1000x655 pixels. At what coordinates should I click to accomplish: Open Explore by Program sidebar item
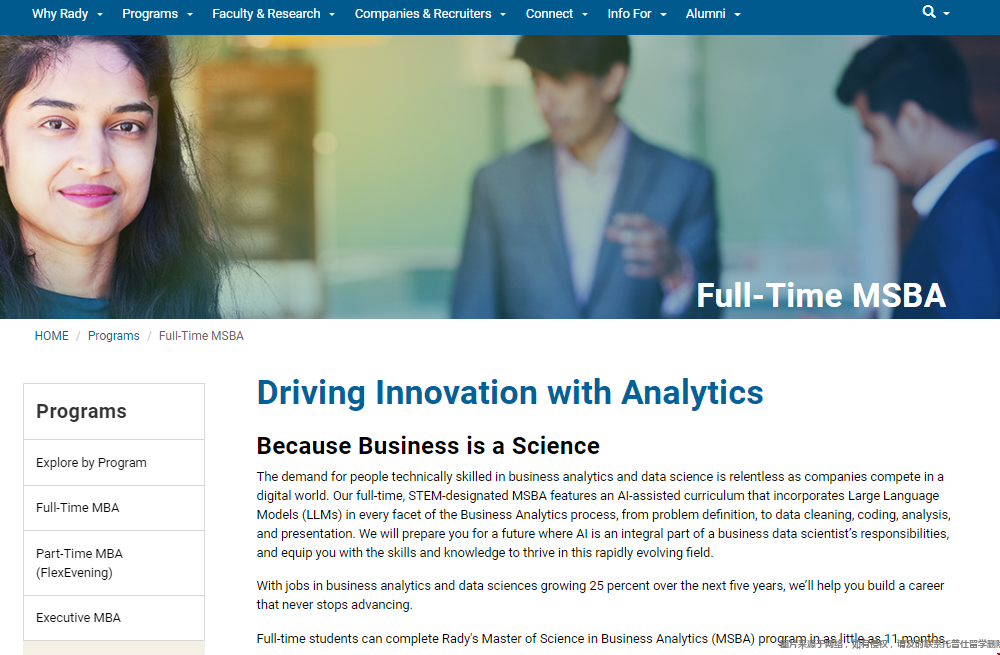pyautogui.click(x=91, y=463)
